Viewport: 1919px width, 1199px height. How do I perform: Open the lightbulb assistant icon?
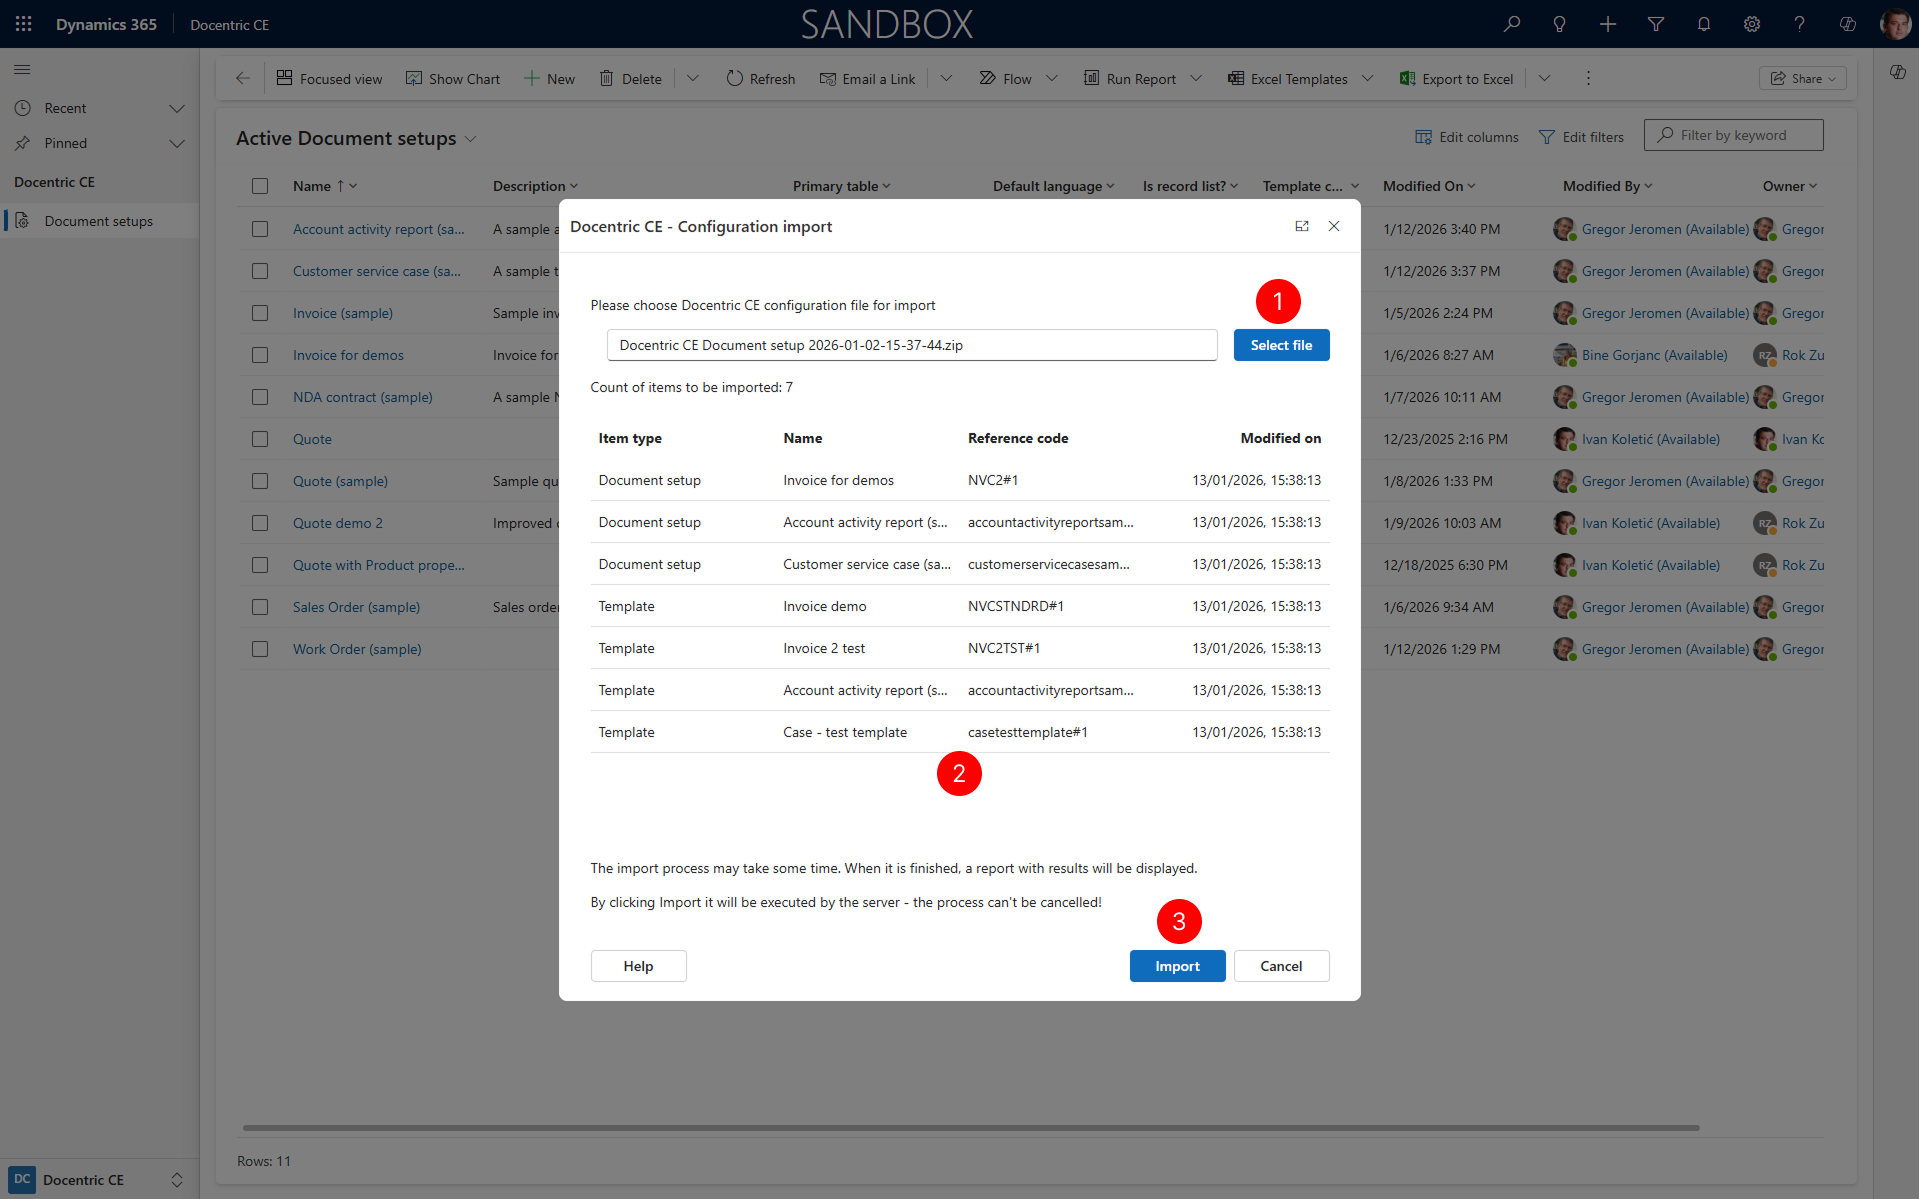pos(1559,24)
